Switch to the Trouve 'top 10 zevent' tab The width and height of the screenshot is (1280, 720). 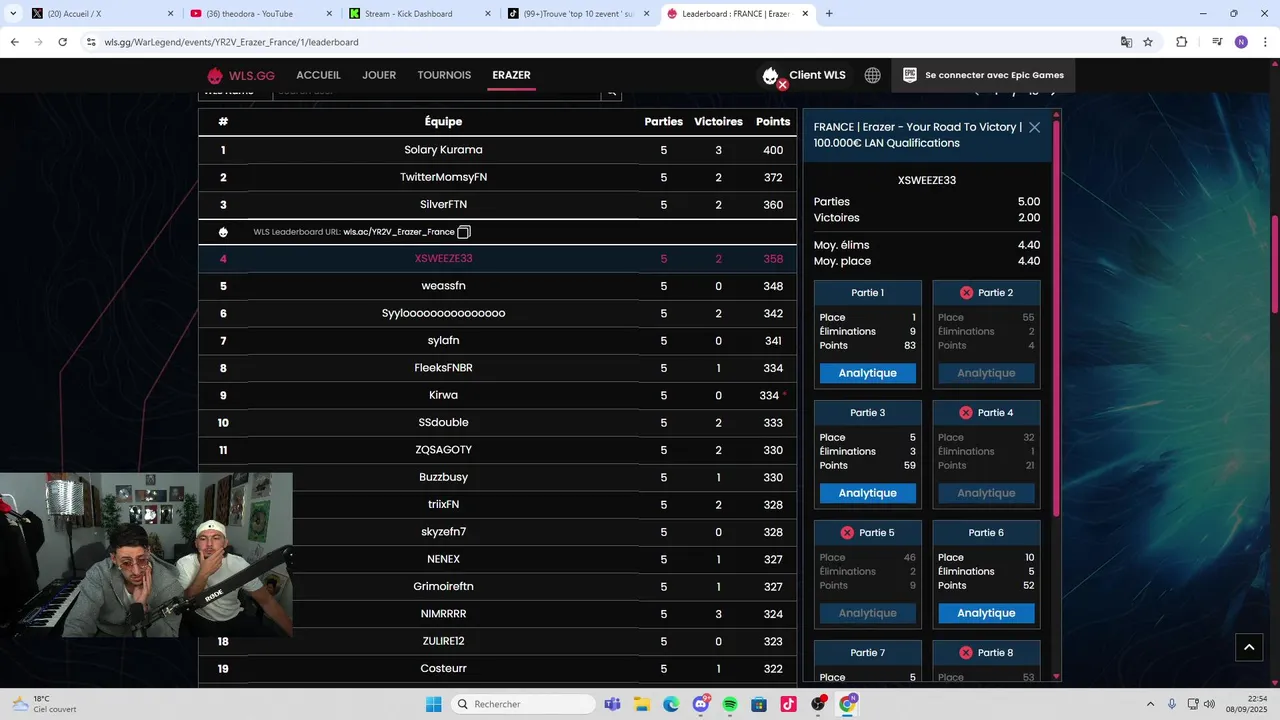[579, 14]
